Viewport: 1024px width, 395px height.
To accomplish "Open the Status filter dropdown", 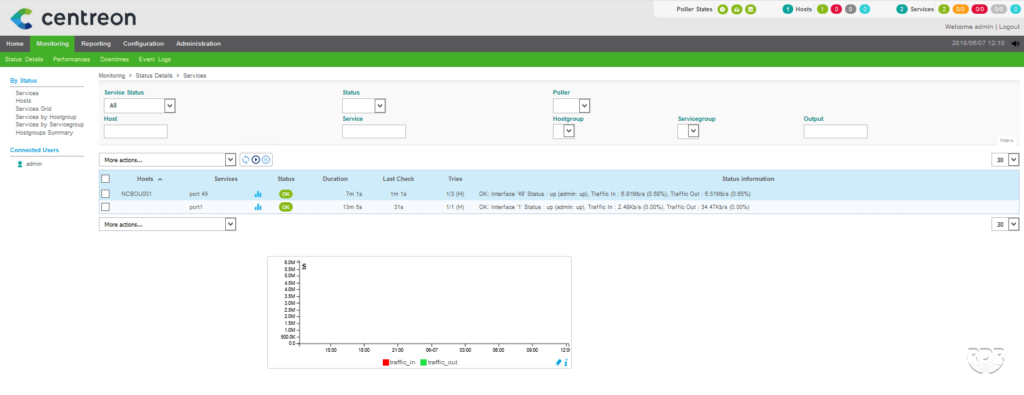I will click(x=364, y=105).
